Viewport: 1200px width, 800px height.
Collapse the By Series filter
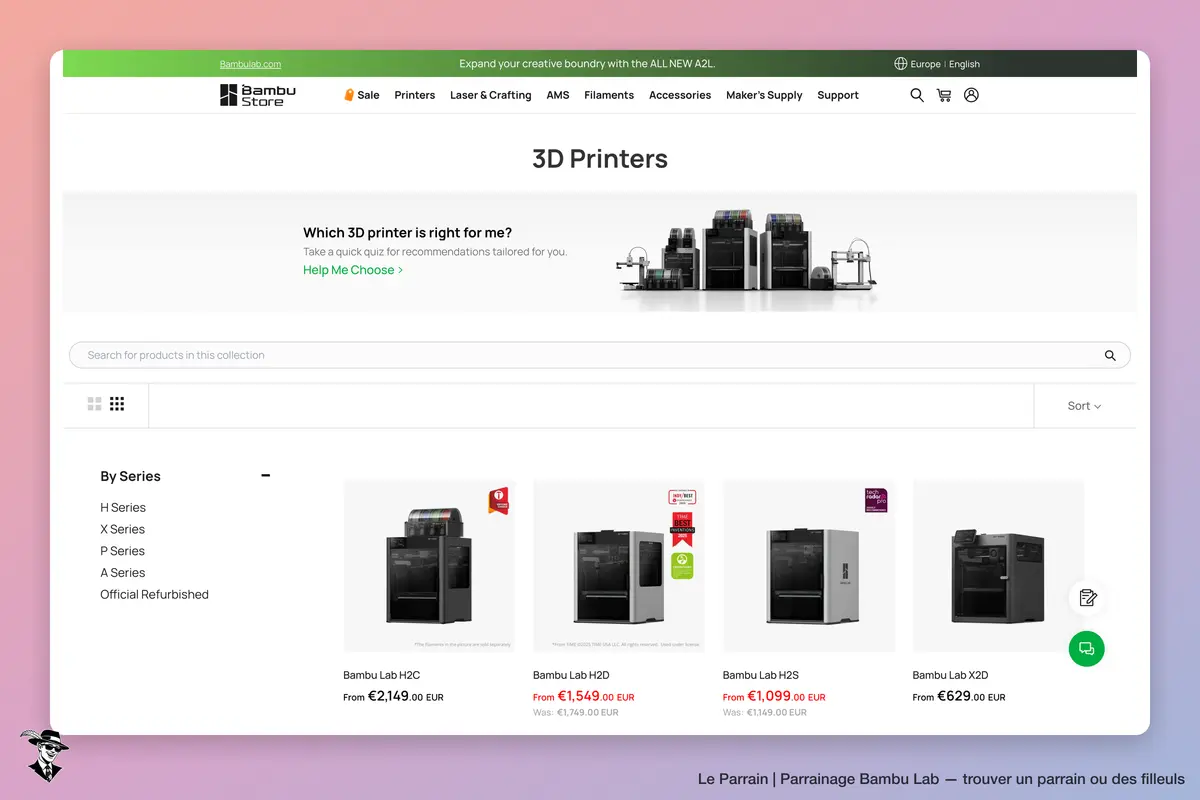tap(265, 476)
